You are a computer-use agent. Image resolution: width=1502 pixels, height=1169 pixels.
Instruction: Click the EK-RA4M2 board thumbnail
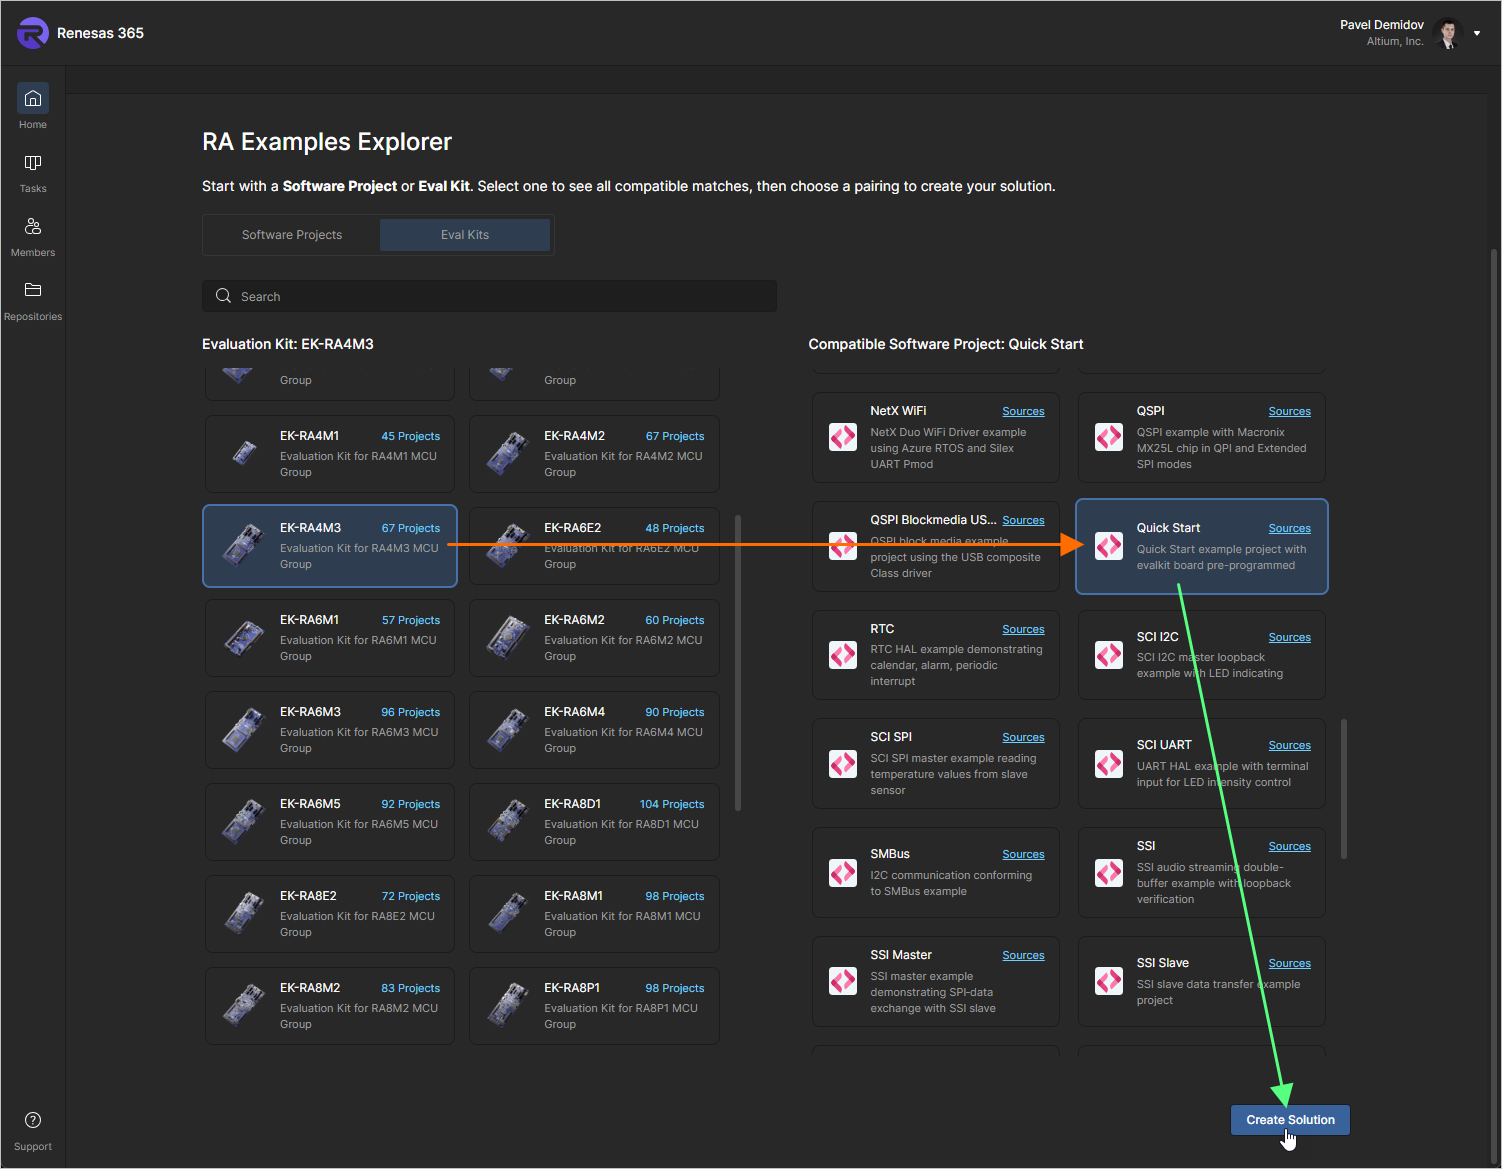click(x=508, y=453)
